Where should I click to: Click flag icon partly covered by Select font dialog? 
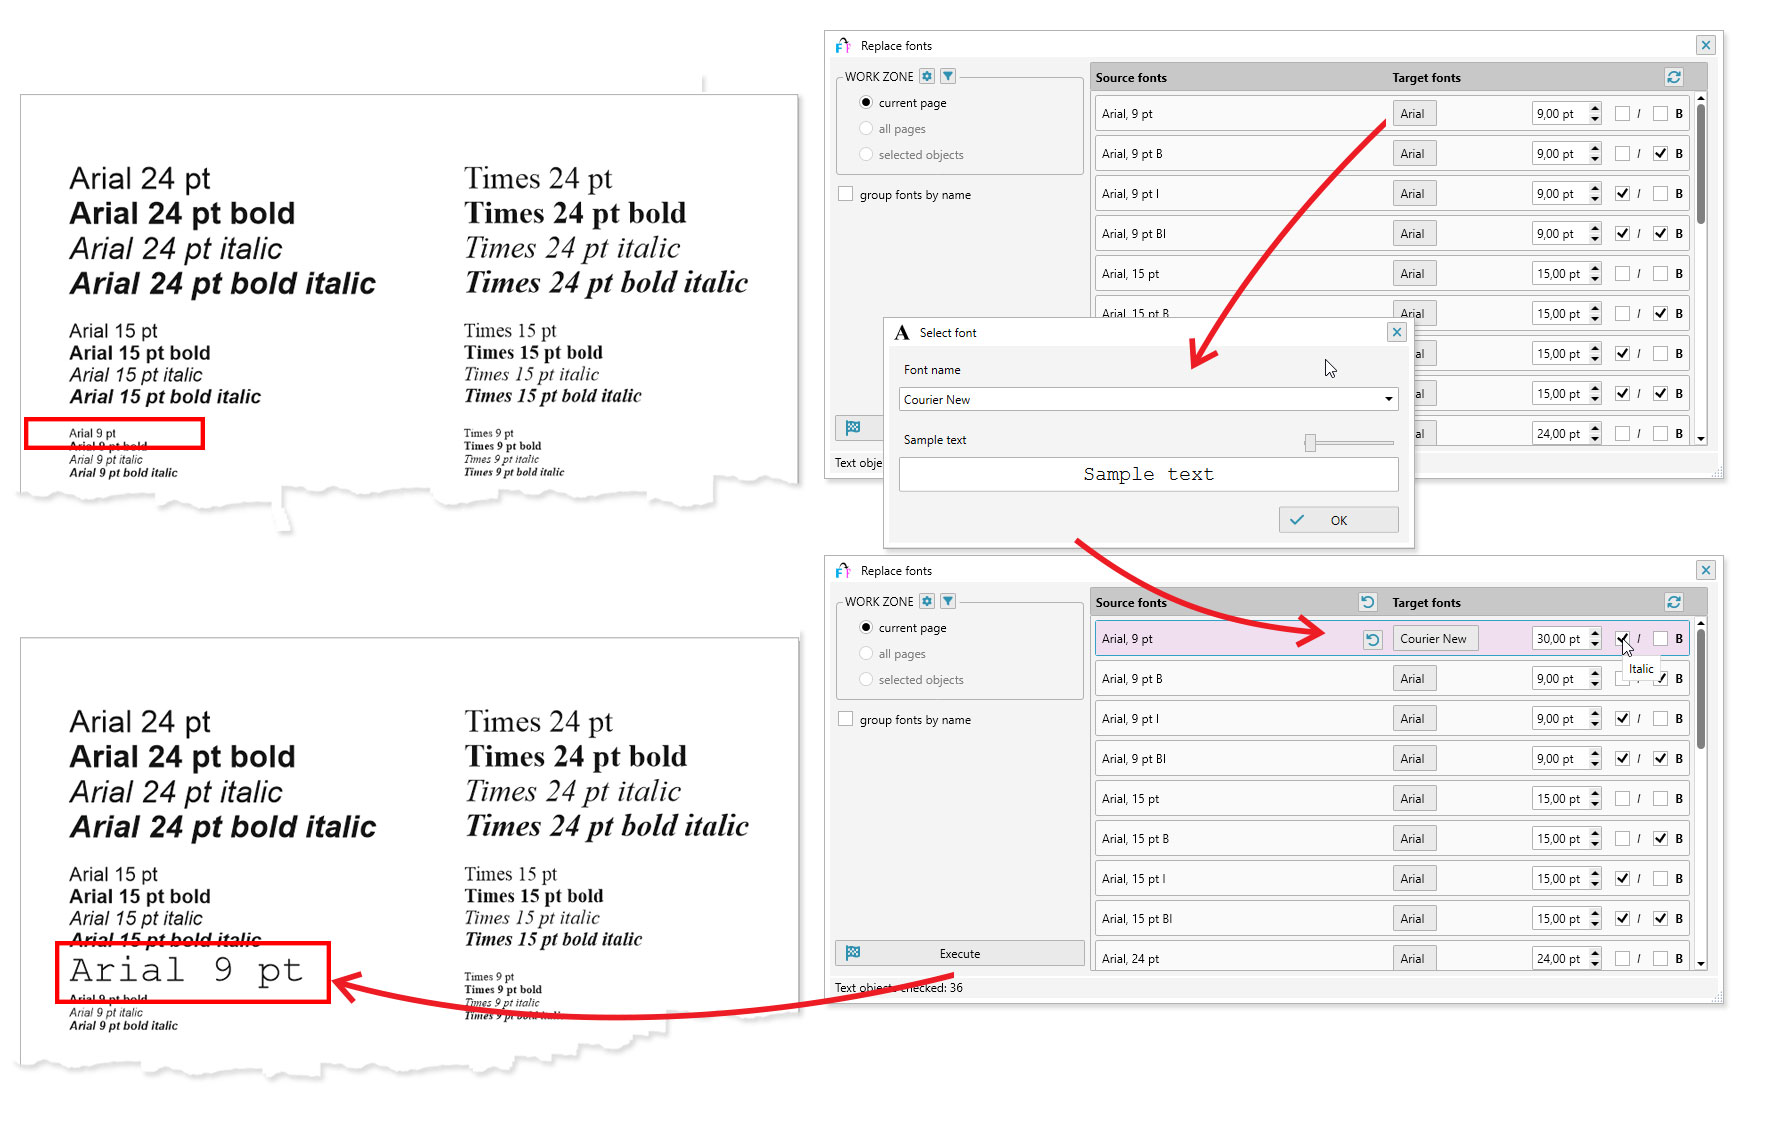click(853, 428)
